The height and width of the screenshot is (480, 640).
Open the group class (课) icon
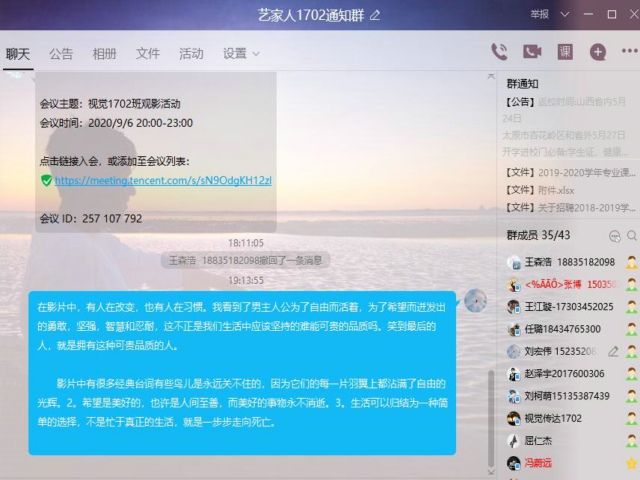pos(565,52)
